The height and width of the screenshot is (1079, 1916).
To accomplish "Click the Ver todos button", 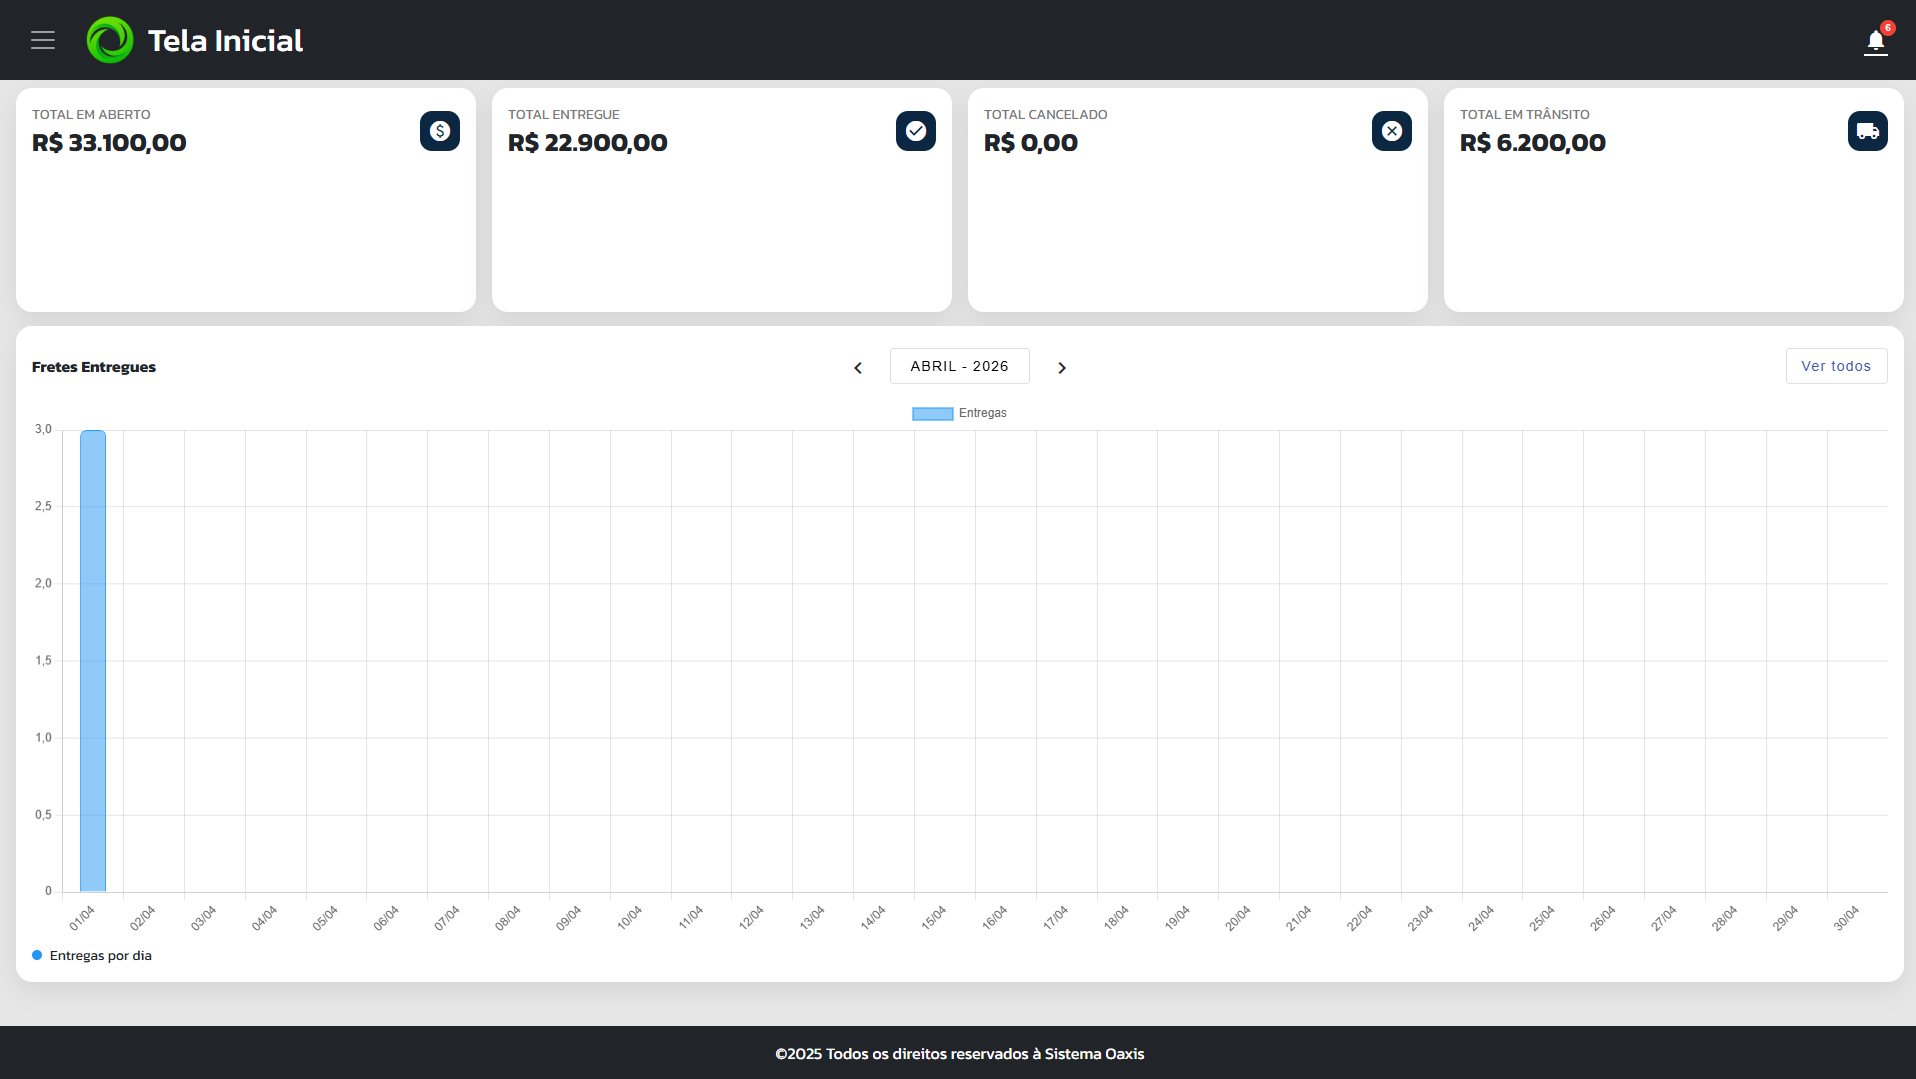I will coord(1836,365).
